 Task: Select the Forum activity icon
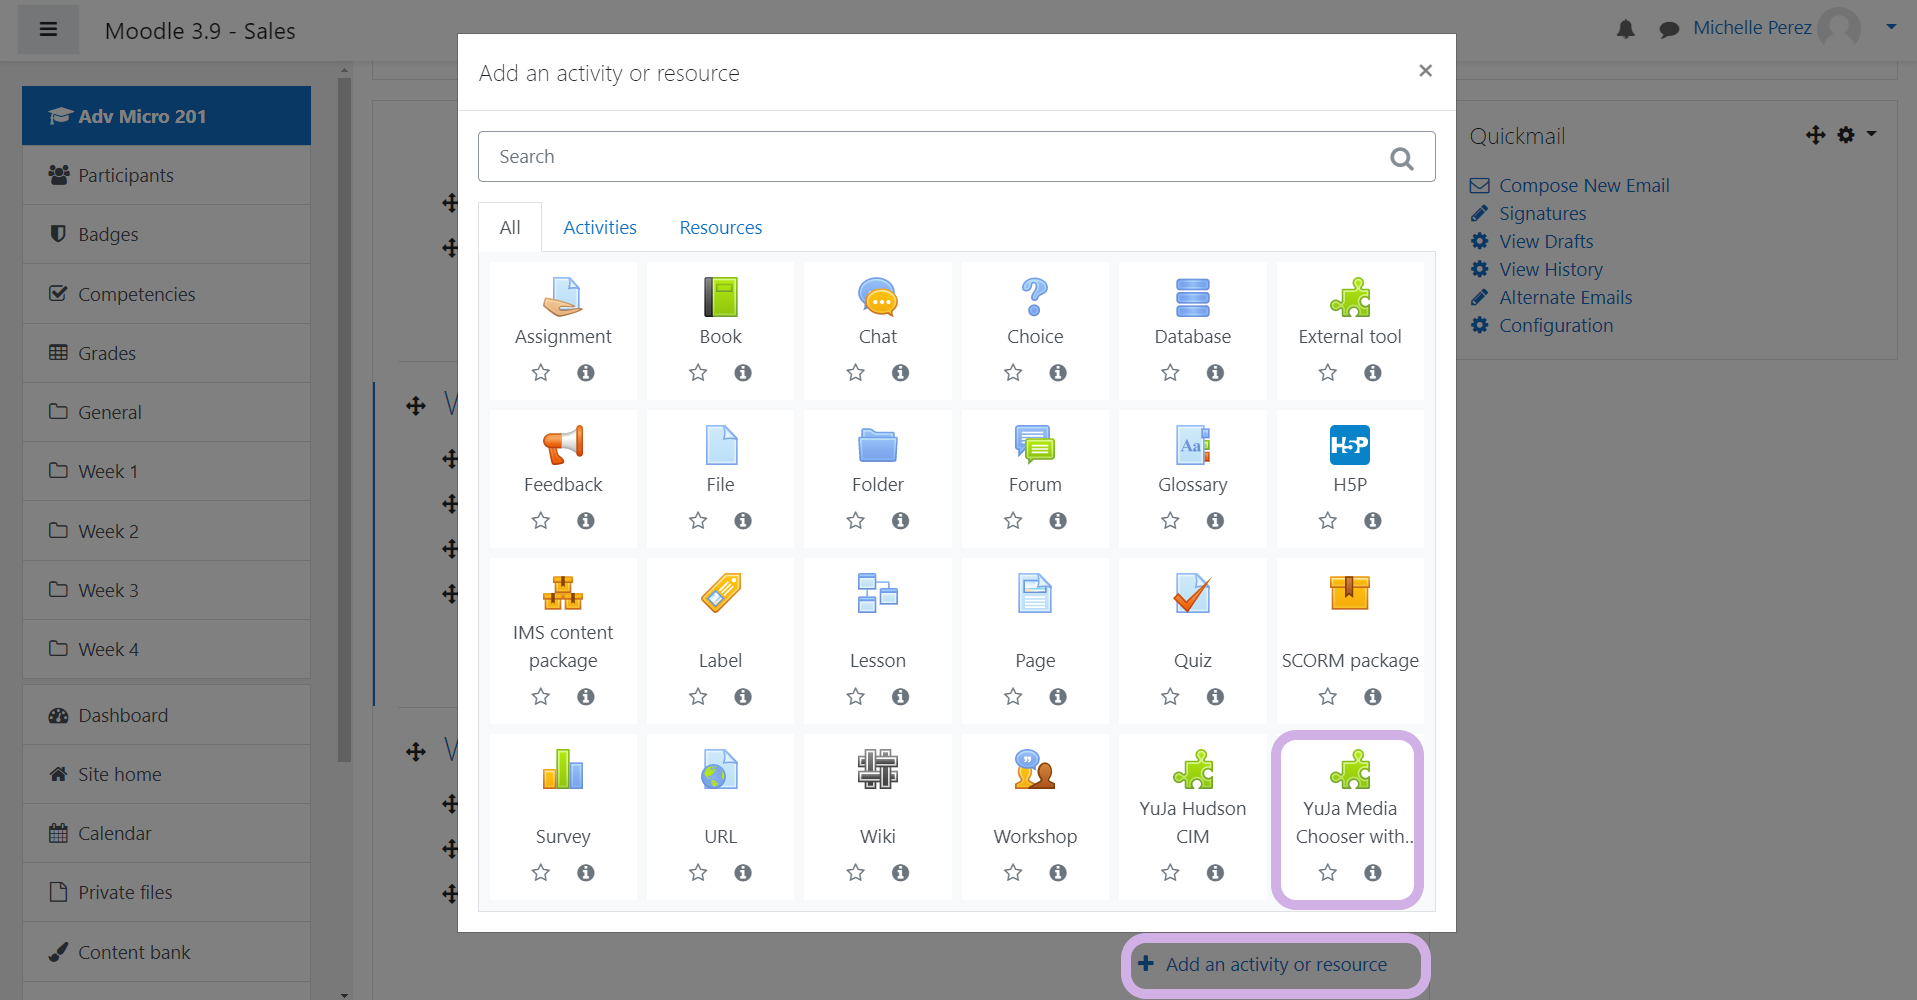[1034, 445]
